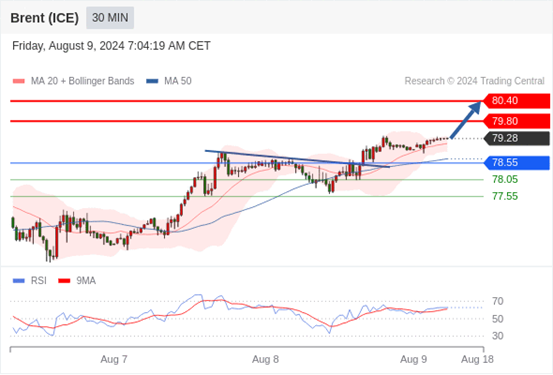
Task: Click the blue descending trendline
Action: point(297,159)
